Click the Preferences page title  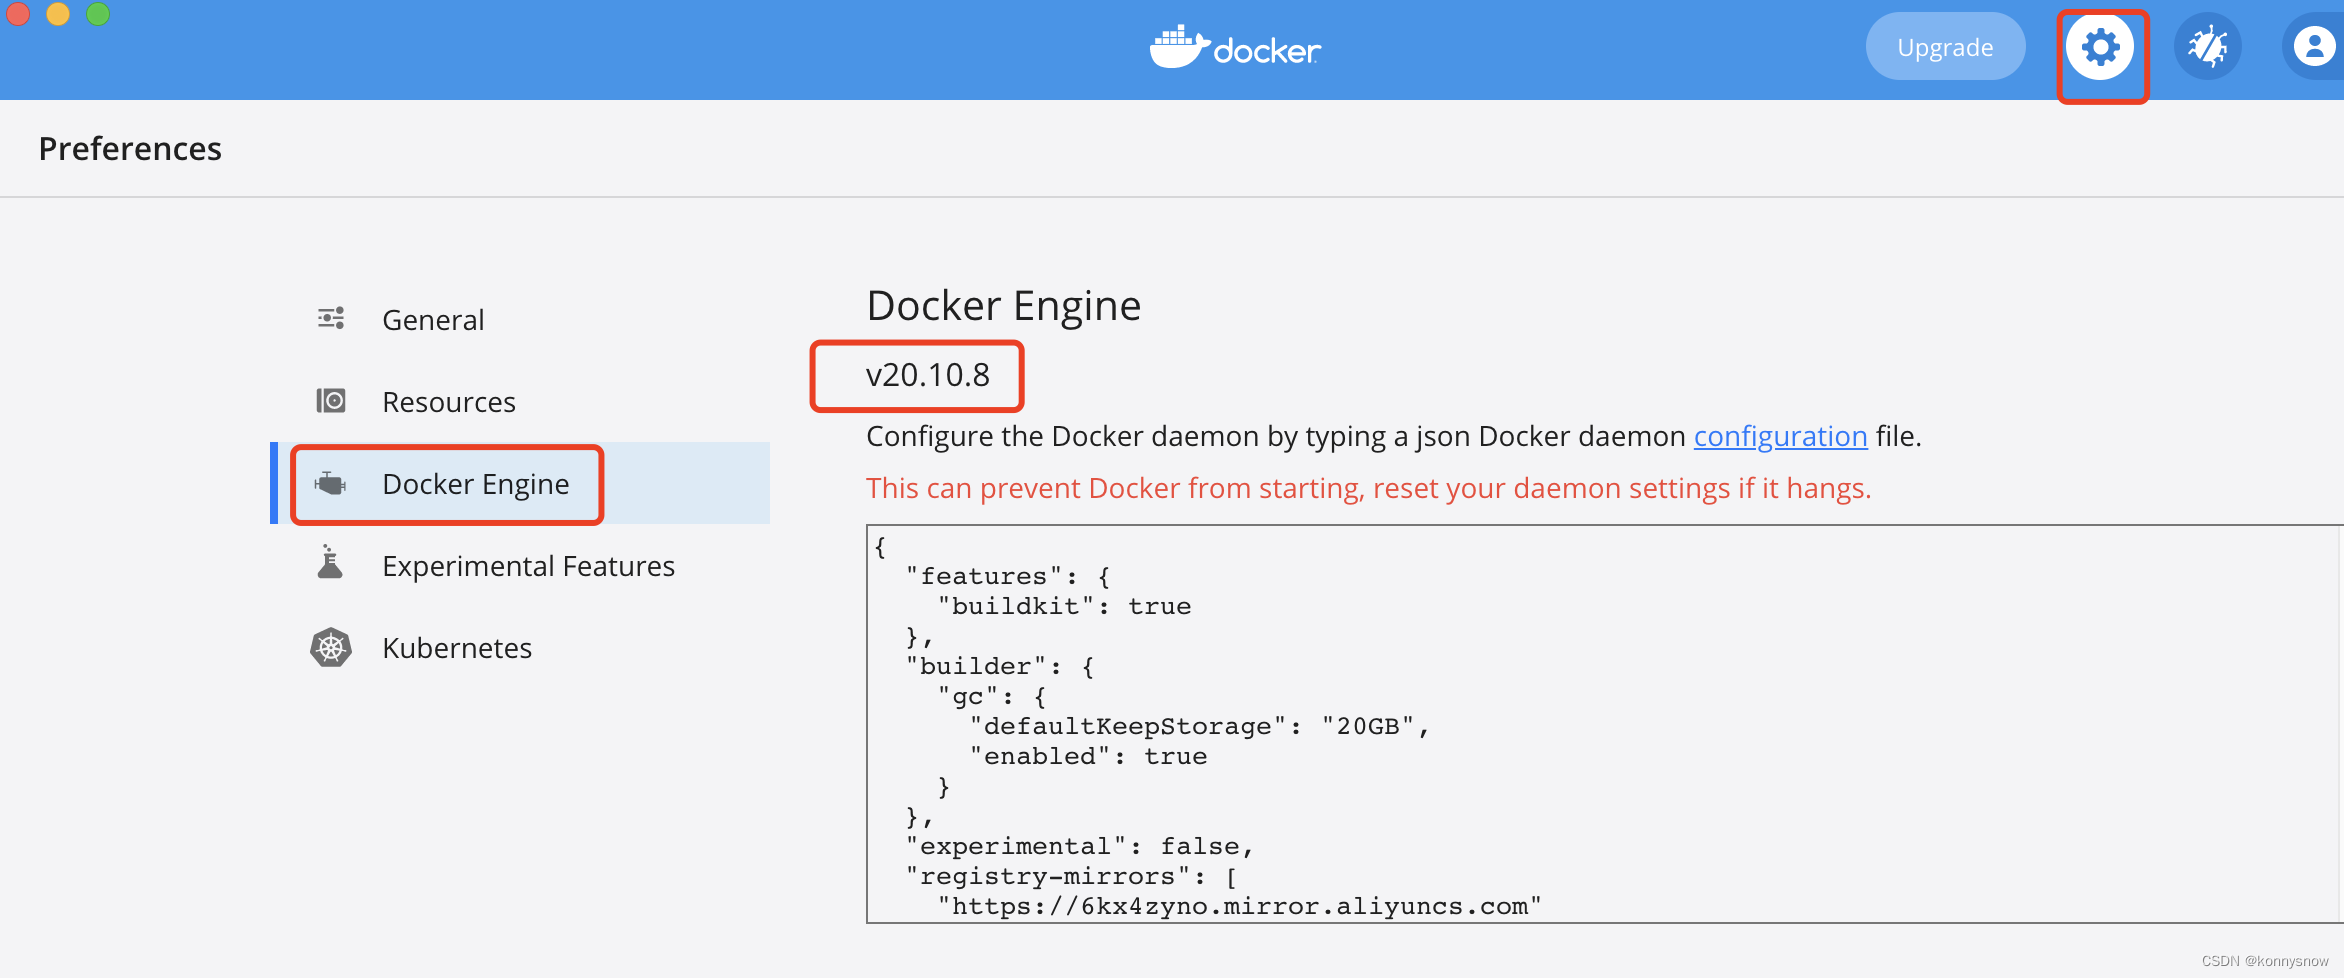130,149
